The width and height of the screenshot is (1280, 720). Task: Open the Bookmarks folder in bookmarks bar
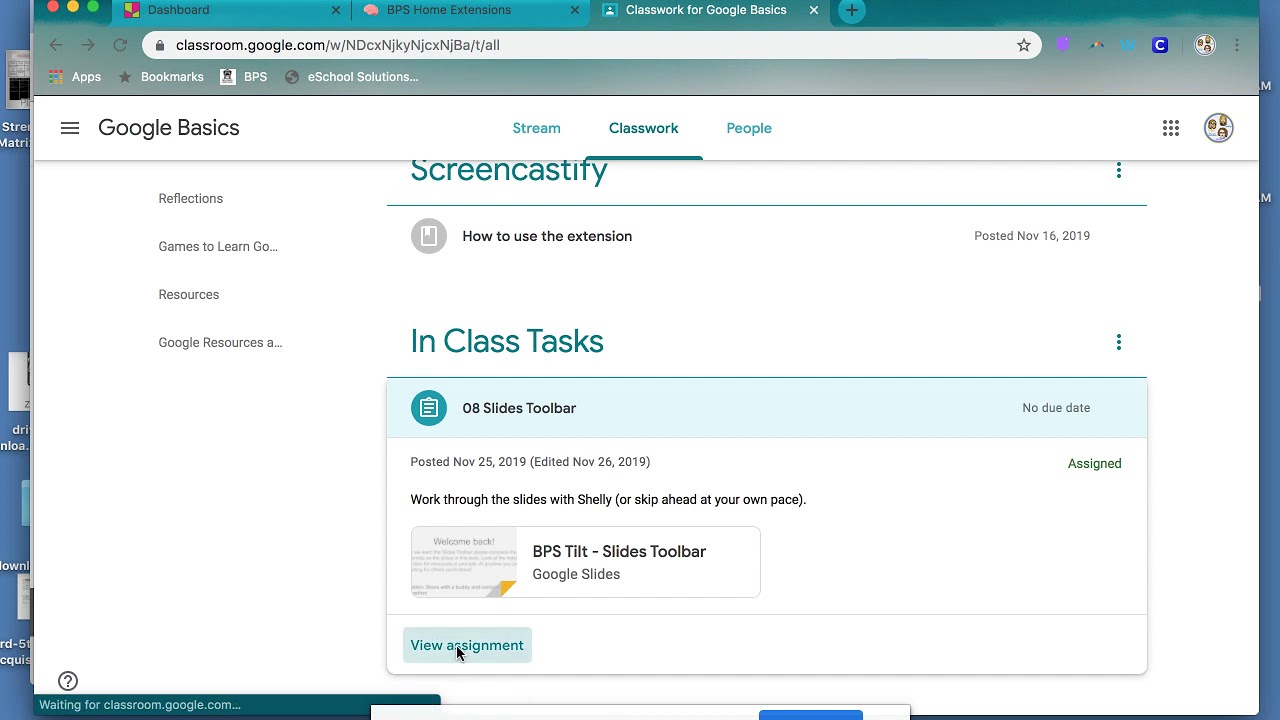(x=161, y=77)
